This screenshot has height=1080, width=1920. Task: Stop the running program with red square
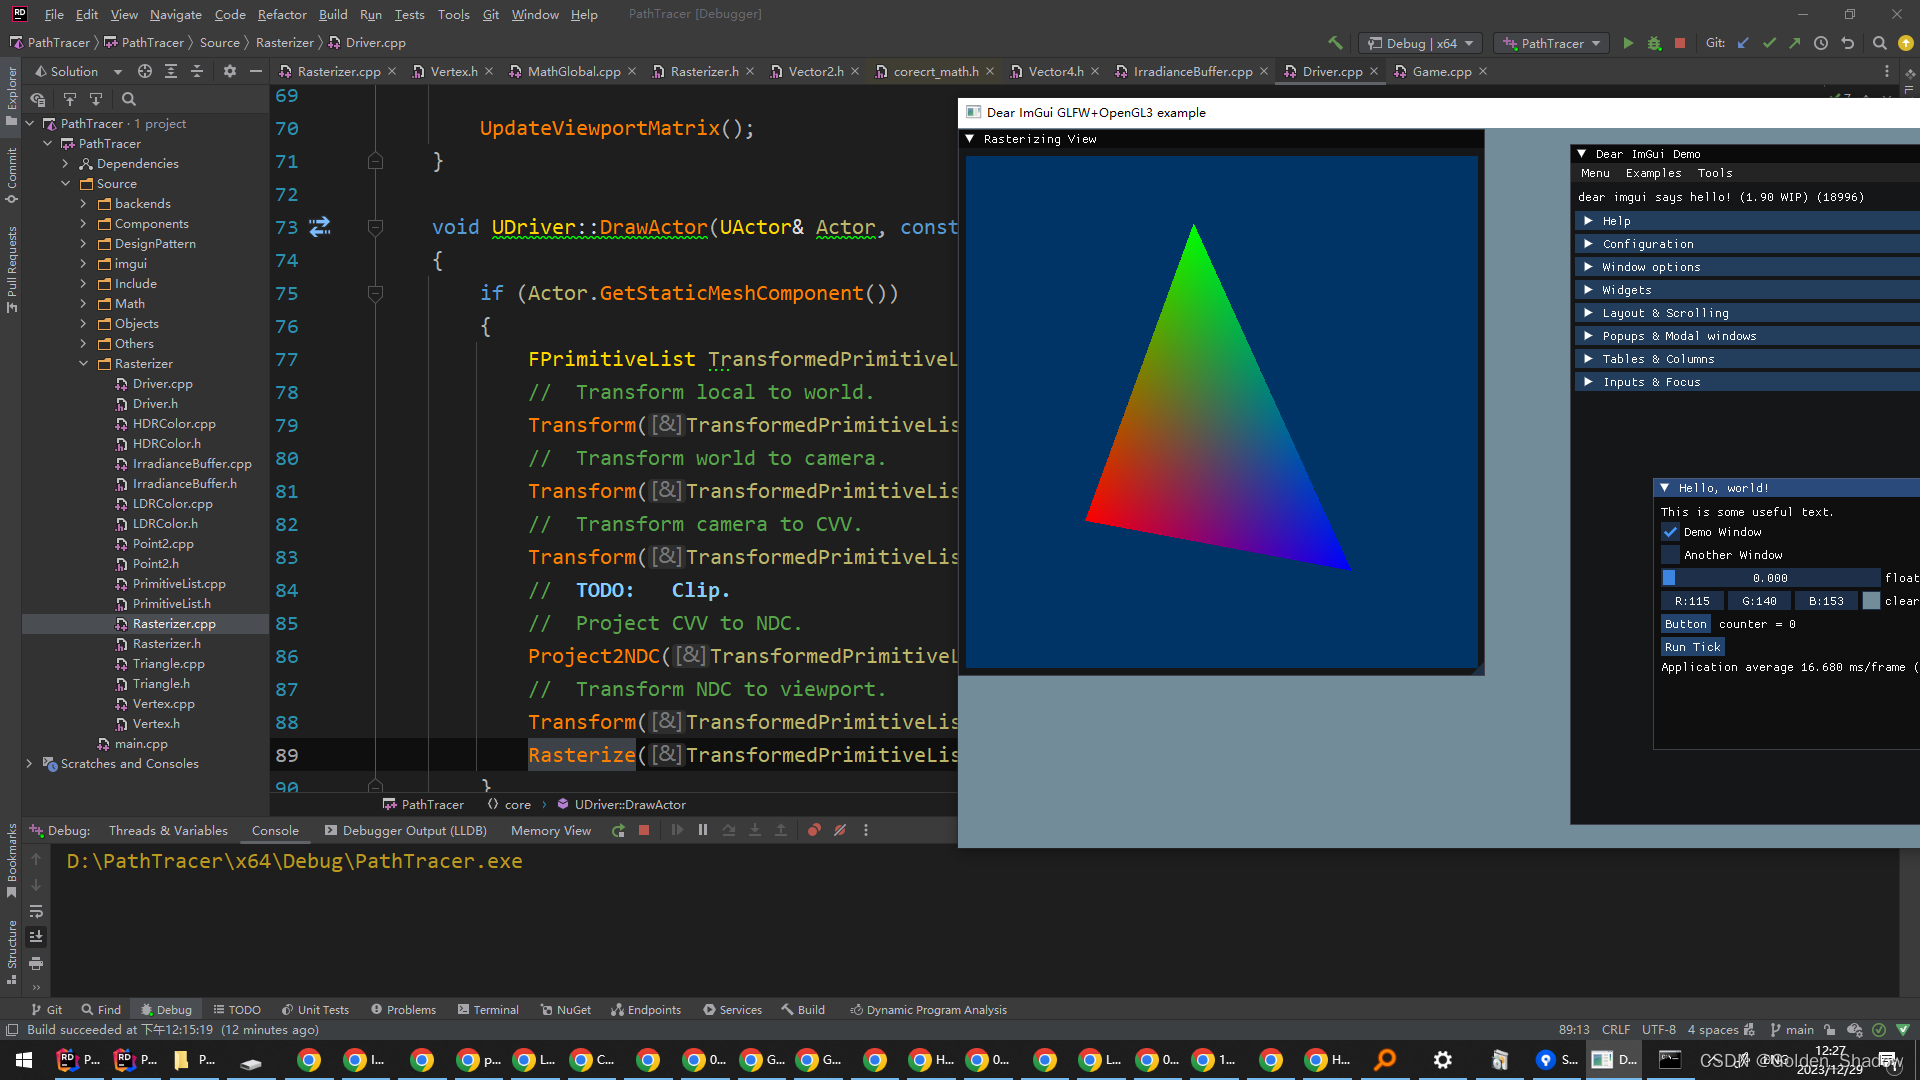pyautogui.click(x=1680, y=43)
